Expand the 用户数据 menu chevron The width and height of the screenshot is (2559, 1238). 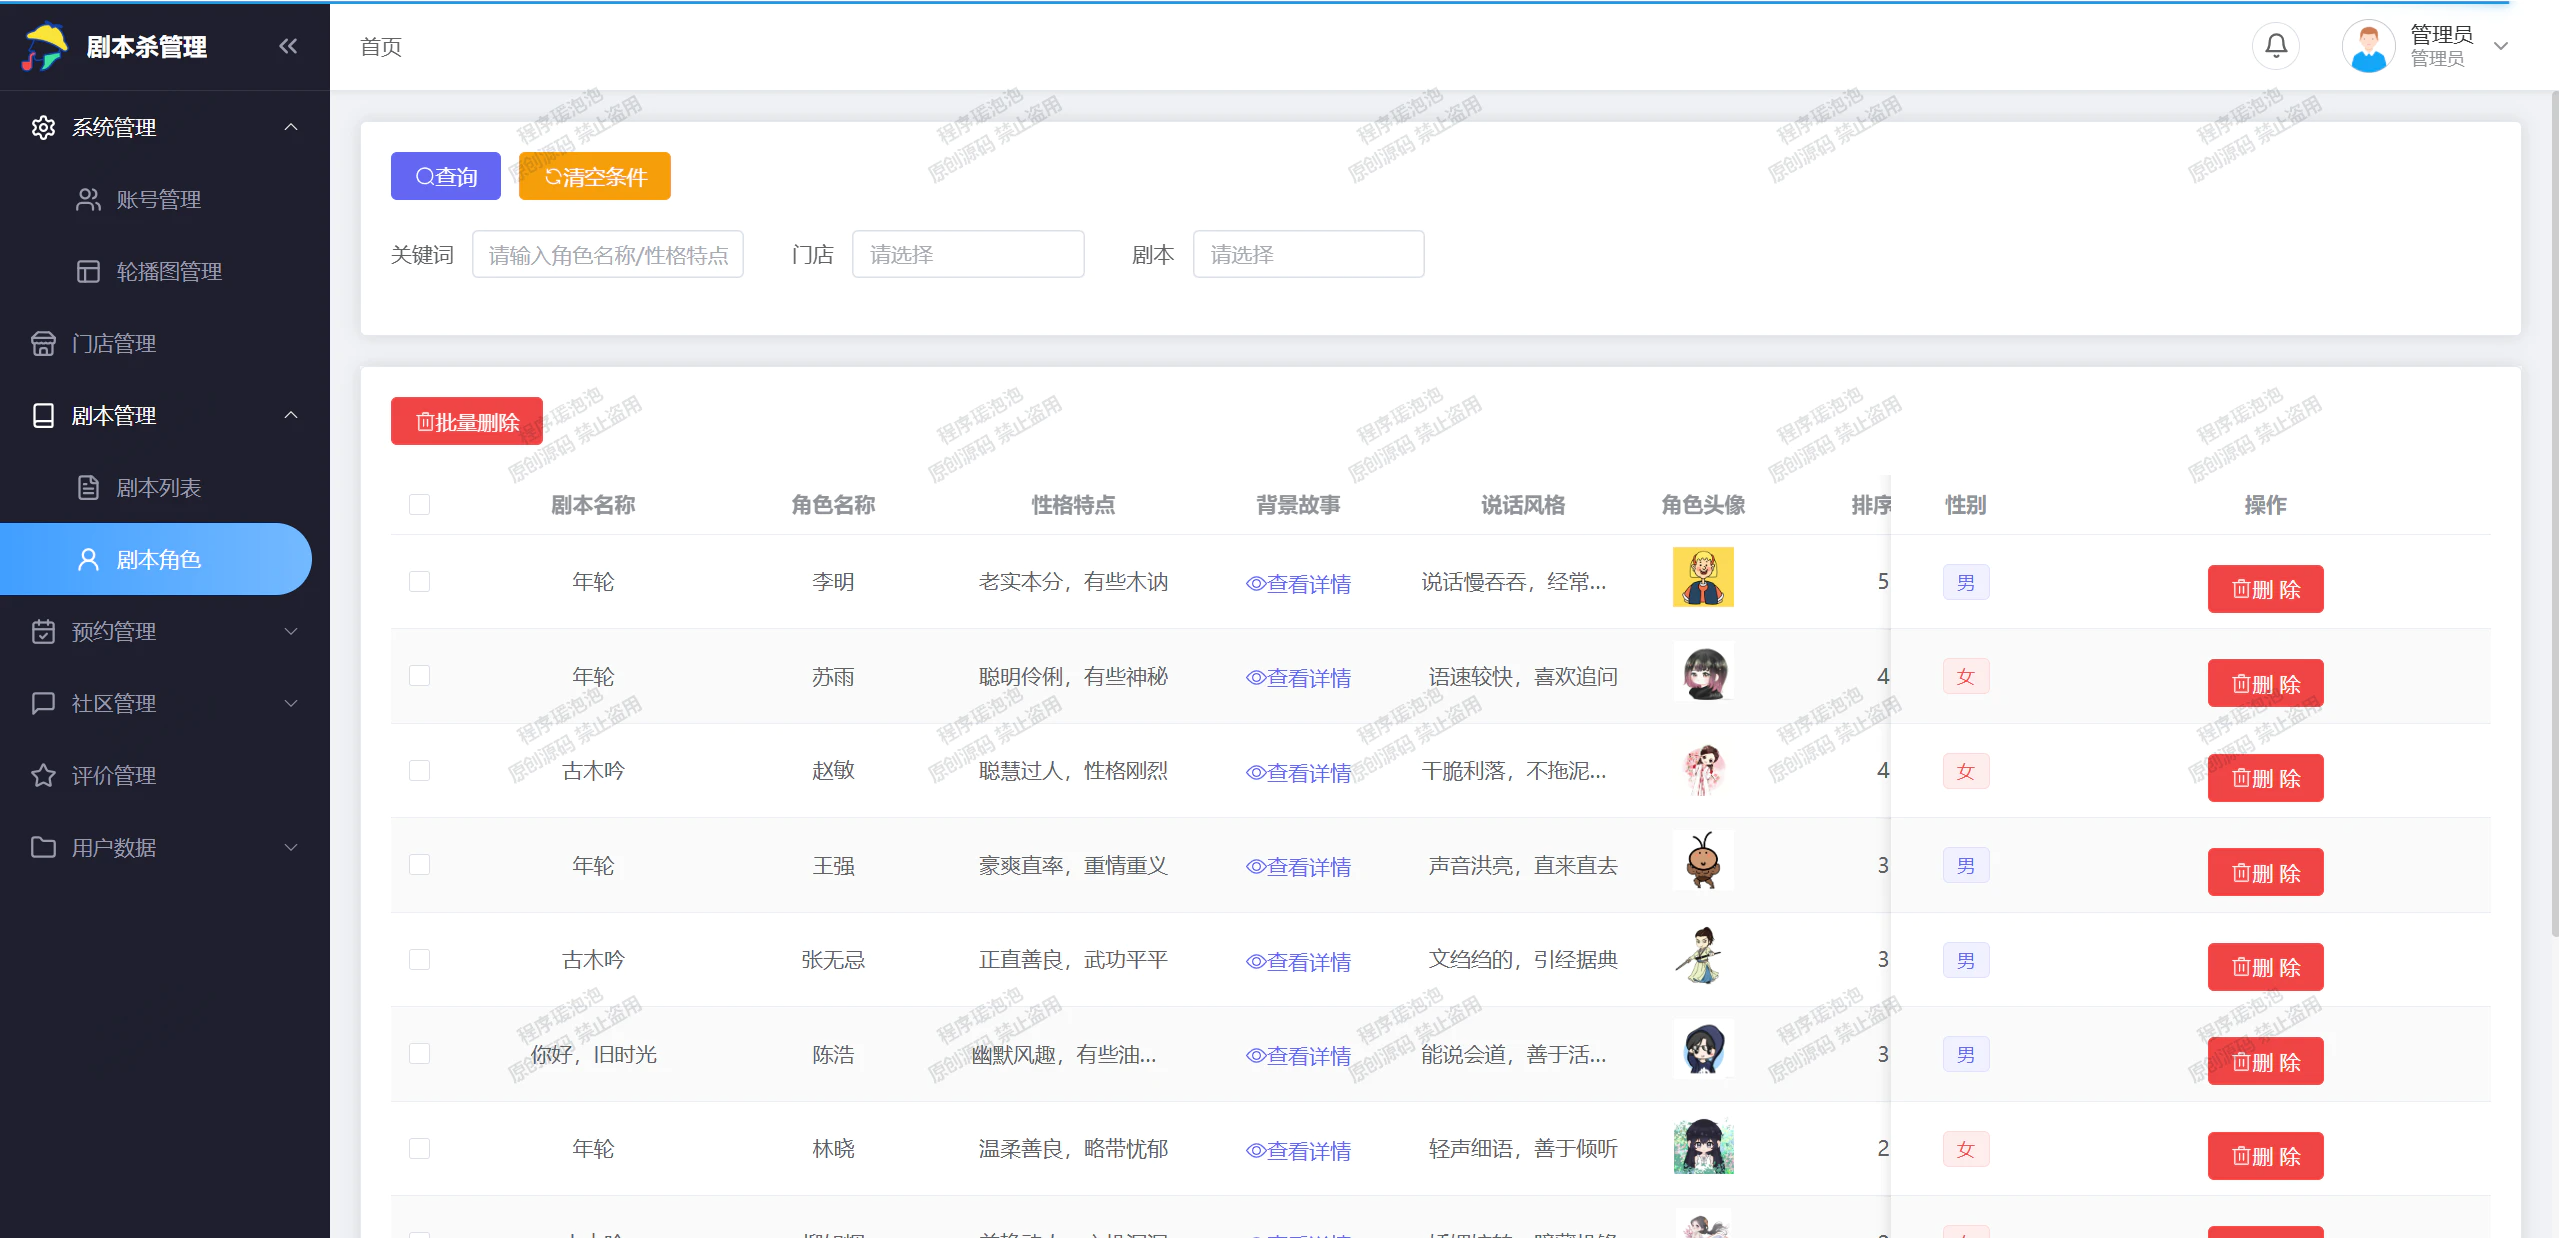291,847
